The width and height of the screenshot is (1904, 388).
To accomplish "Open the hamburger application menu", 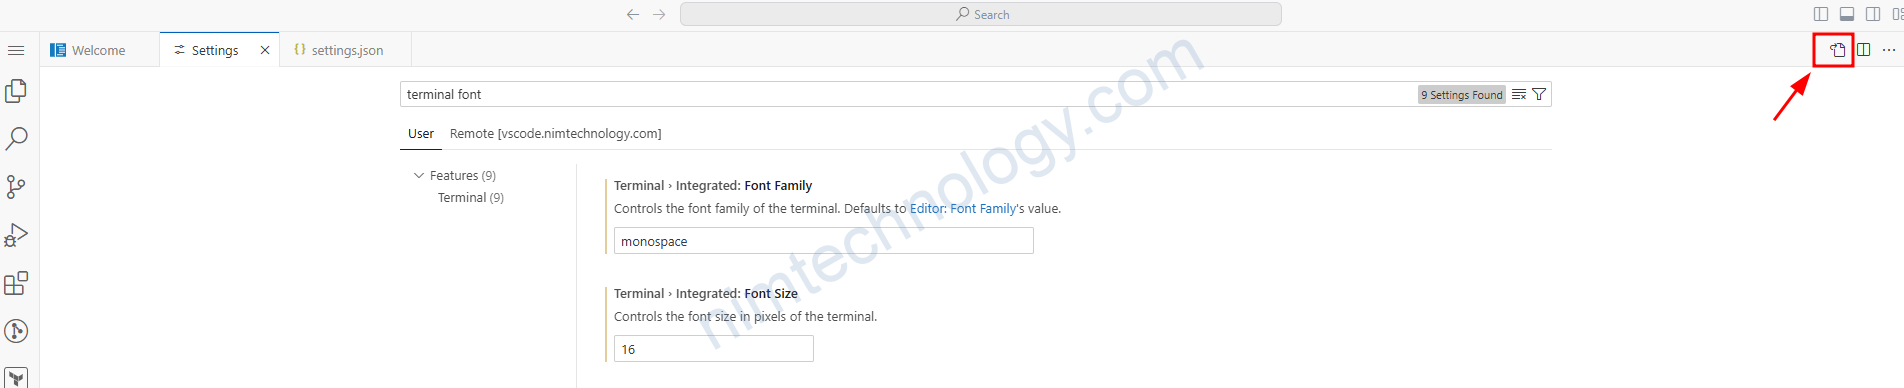I will (16, 50).
